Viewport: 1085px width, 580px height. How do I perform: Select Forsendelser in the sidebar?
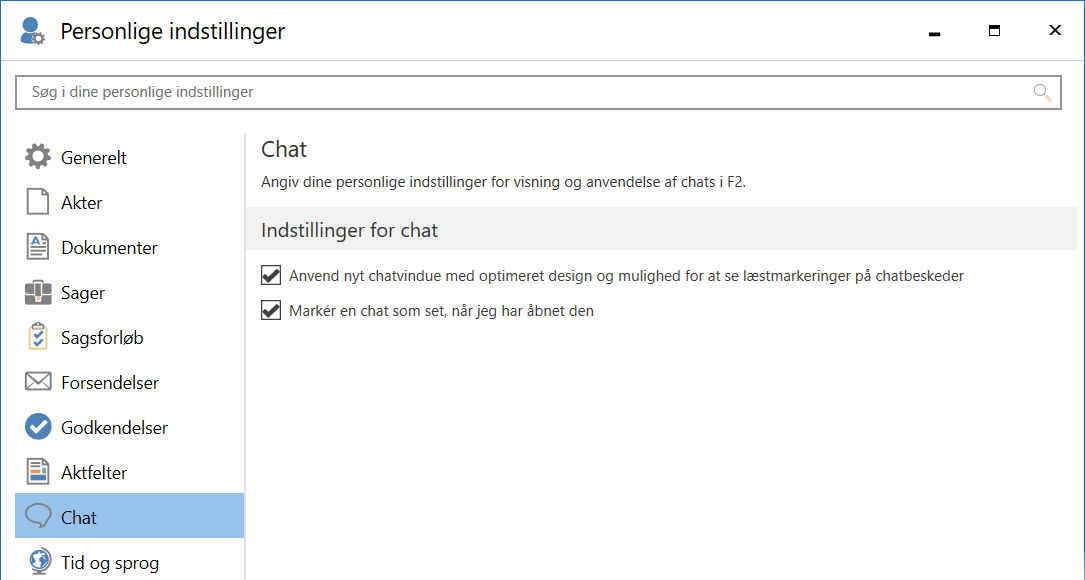click(129, 383)
